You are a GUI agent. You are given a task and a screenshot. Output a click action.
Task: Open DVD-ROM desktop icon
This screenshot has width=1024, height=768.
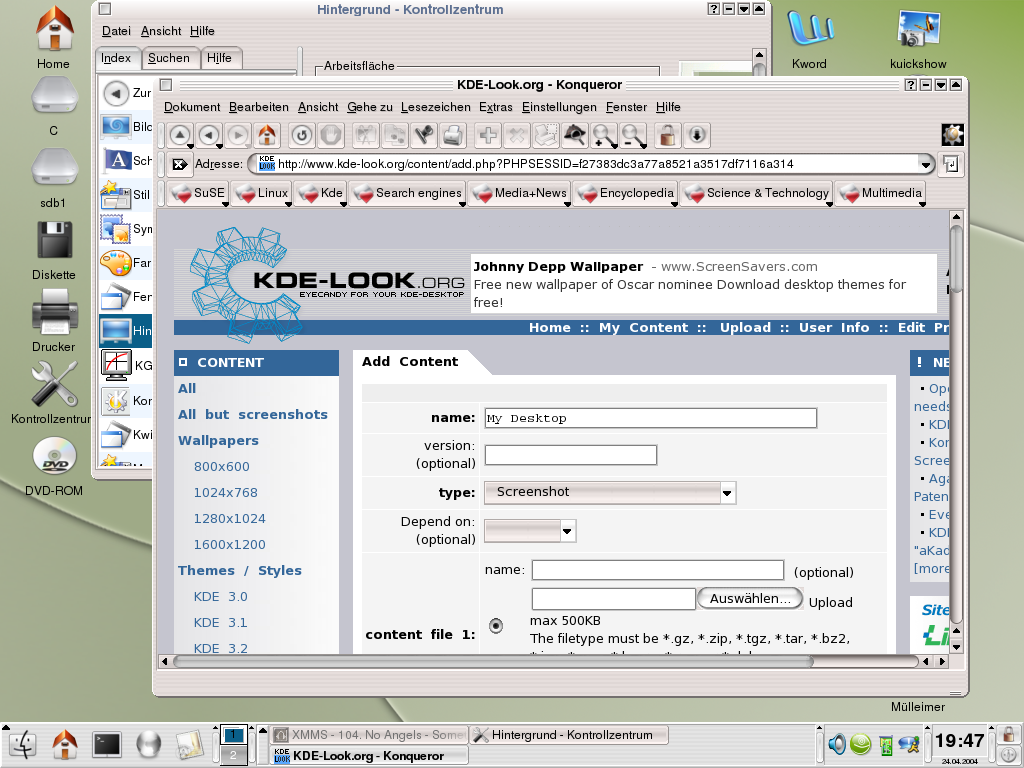(54, 466)
